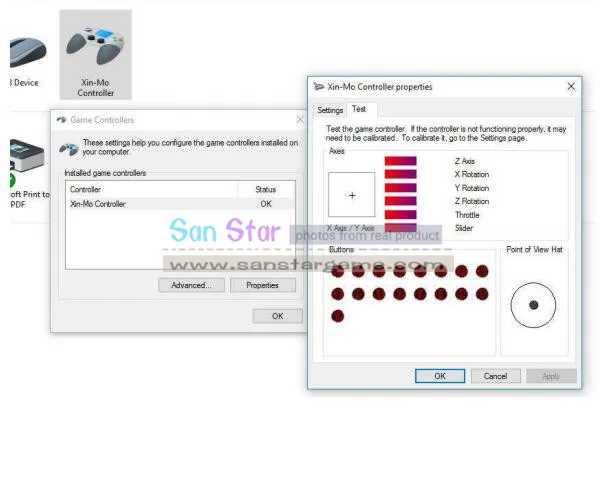Click the Point of View Hat indicator
615x488 pixels.
click(x=533, y=305)
